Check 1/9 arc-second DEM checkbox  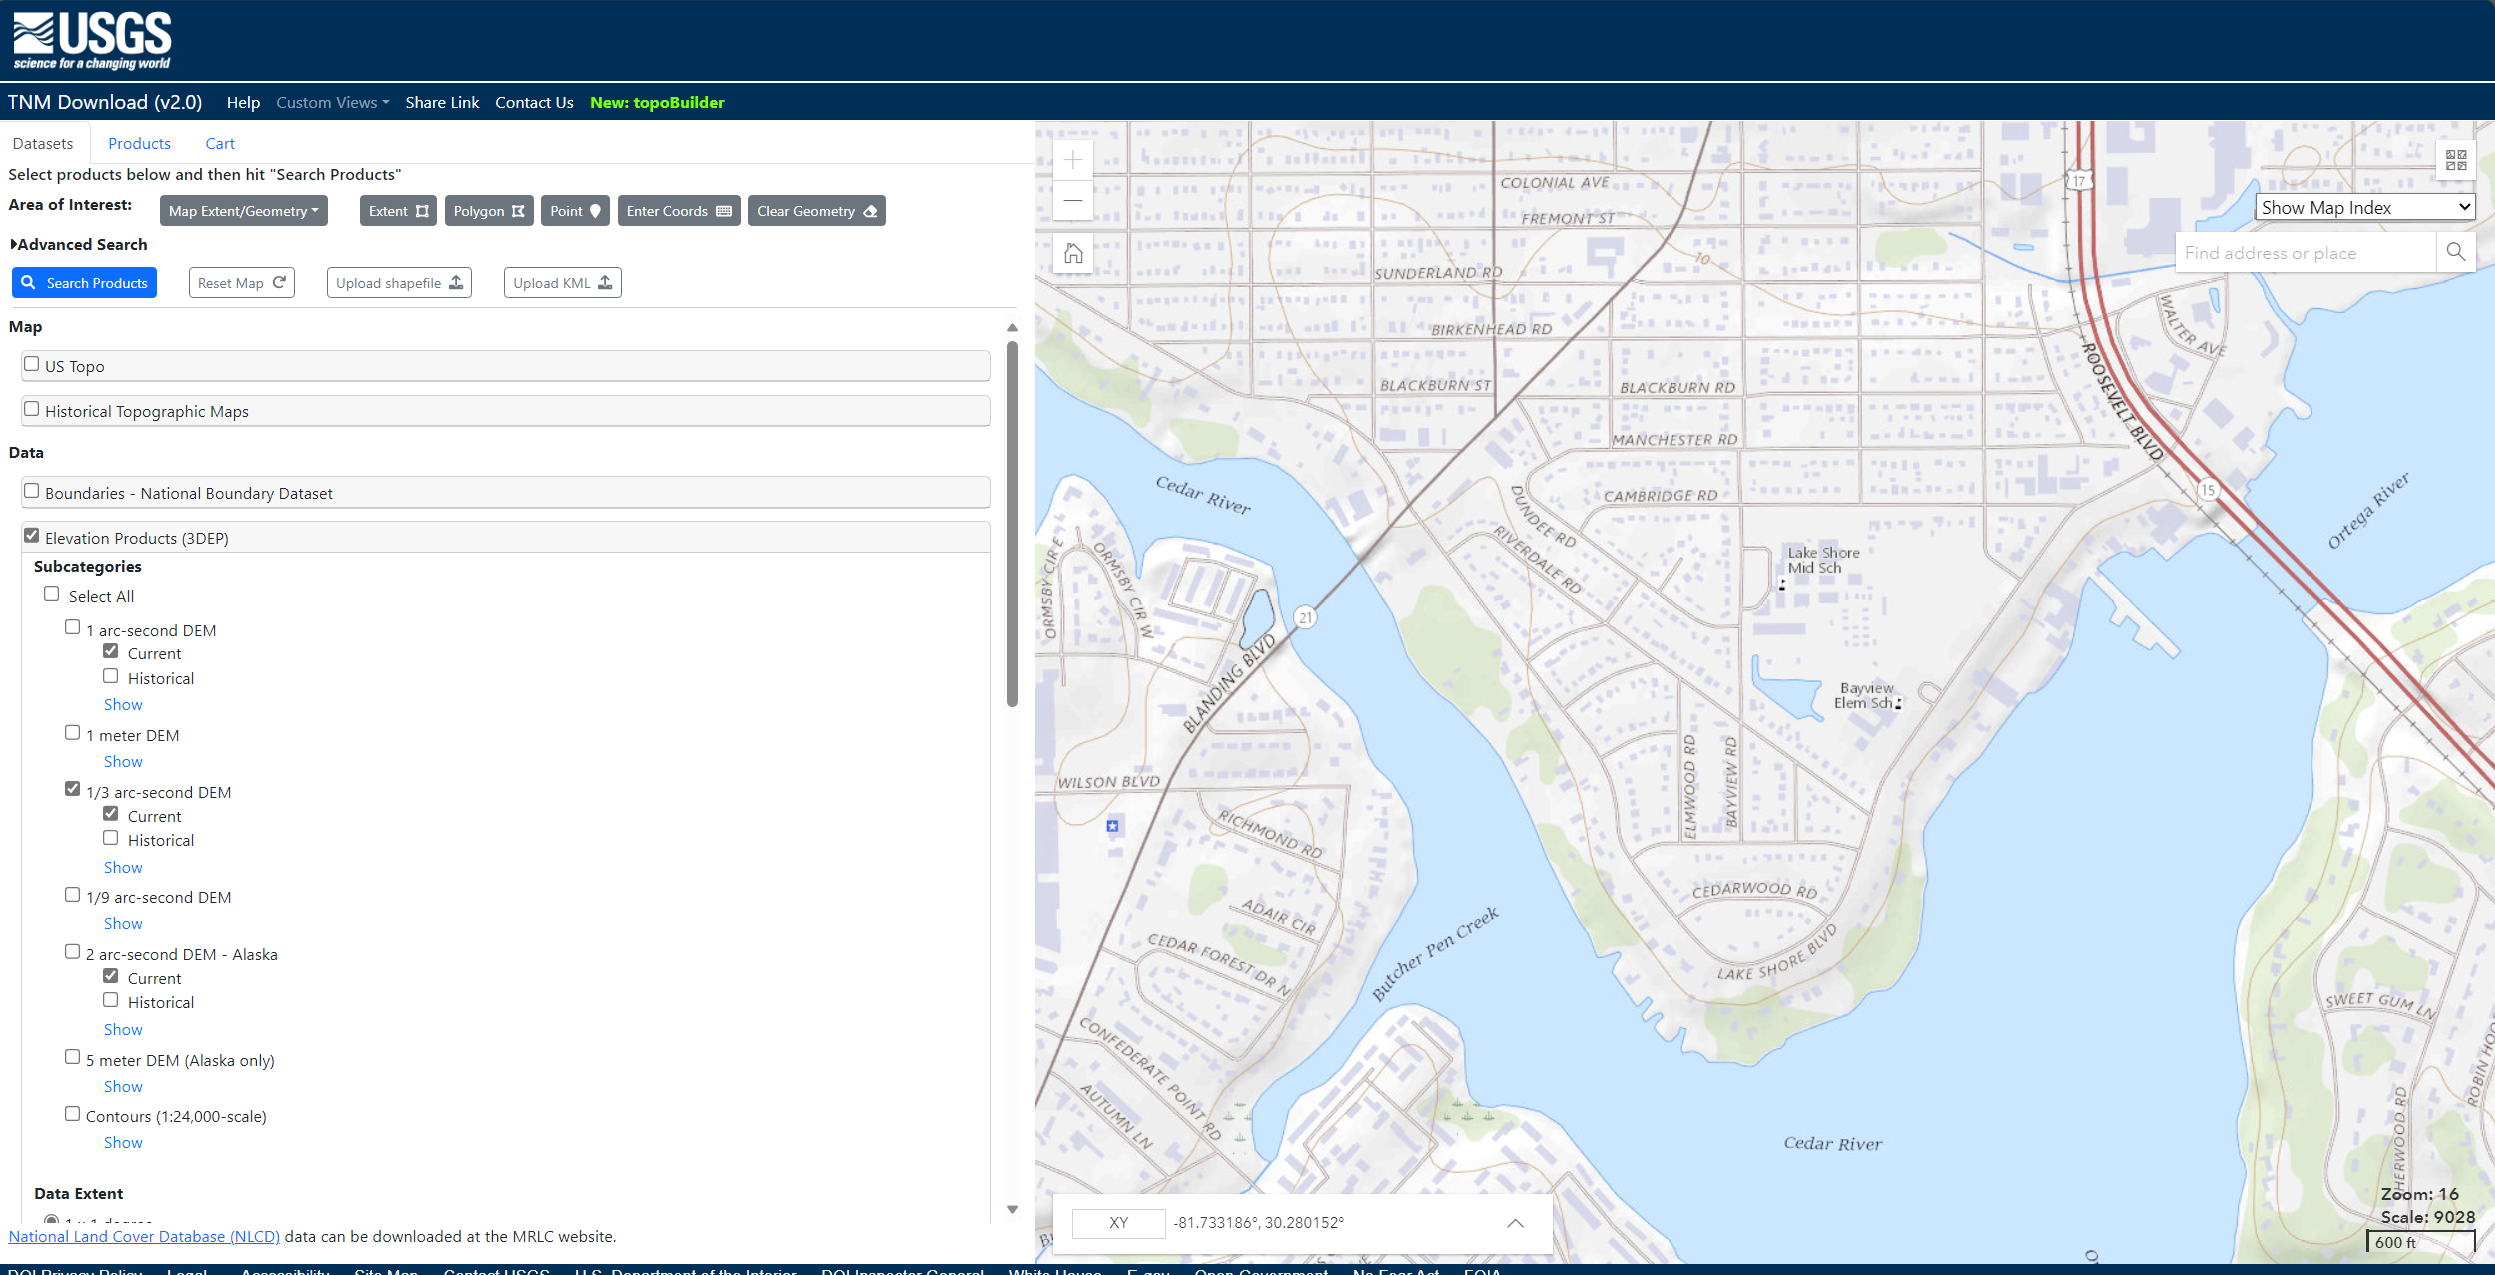[72, 895]
